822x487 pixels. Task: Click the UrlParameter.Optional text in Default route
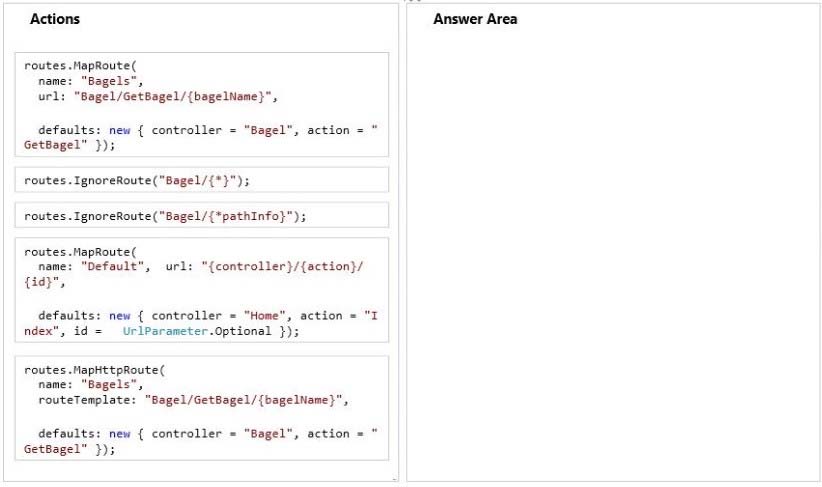click(x=197, y=331)
